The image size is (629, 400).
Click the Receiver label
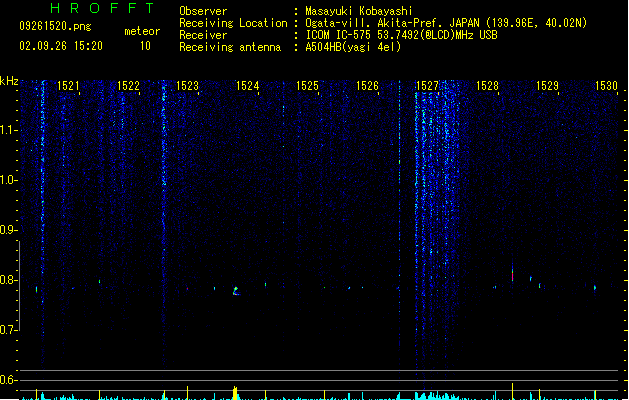(x=203, y=35)
